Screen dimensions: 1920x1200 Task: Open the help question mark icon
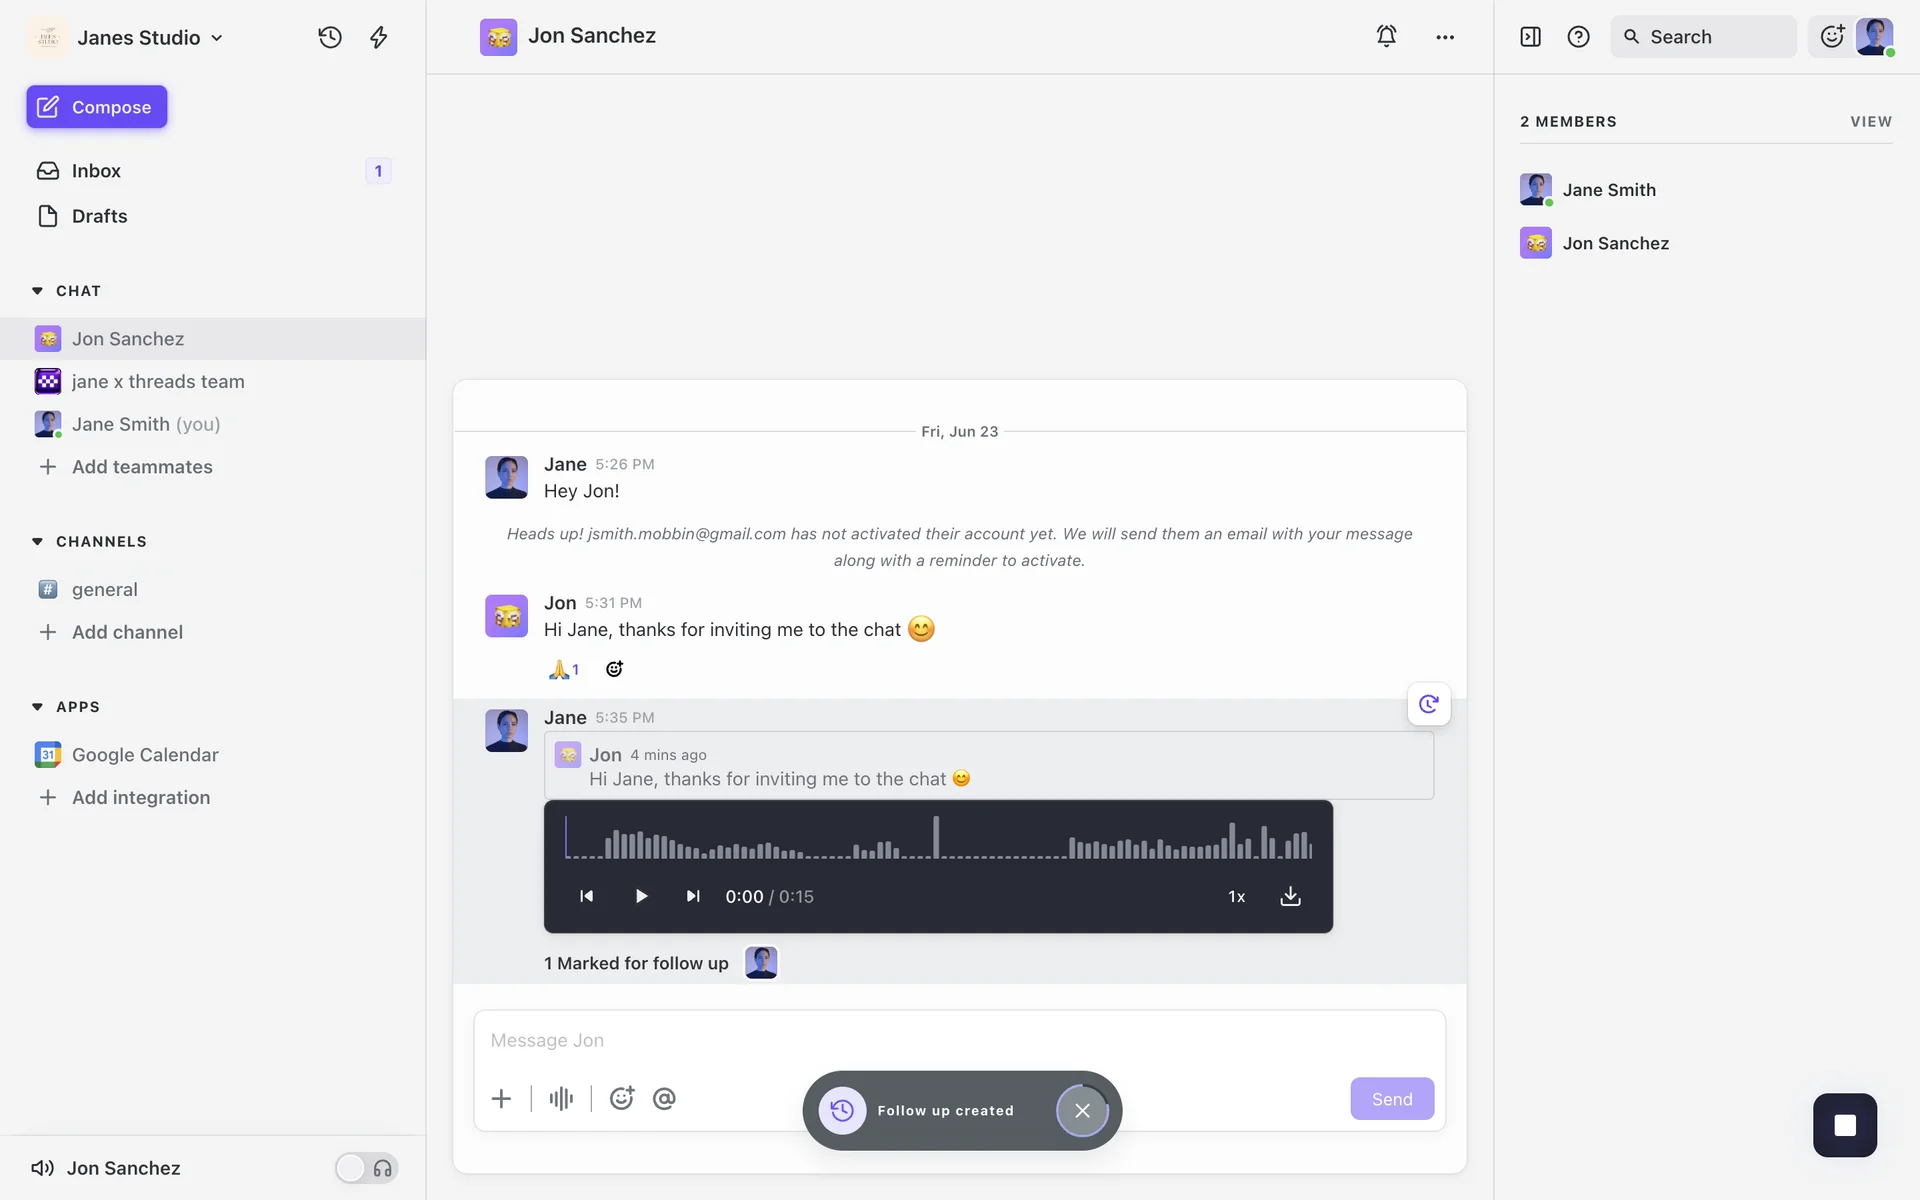pyautogui.click(x=1578, y=37)
